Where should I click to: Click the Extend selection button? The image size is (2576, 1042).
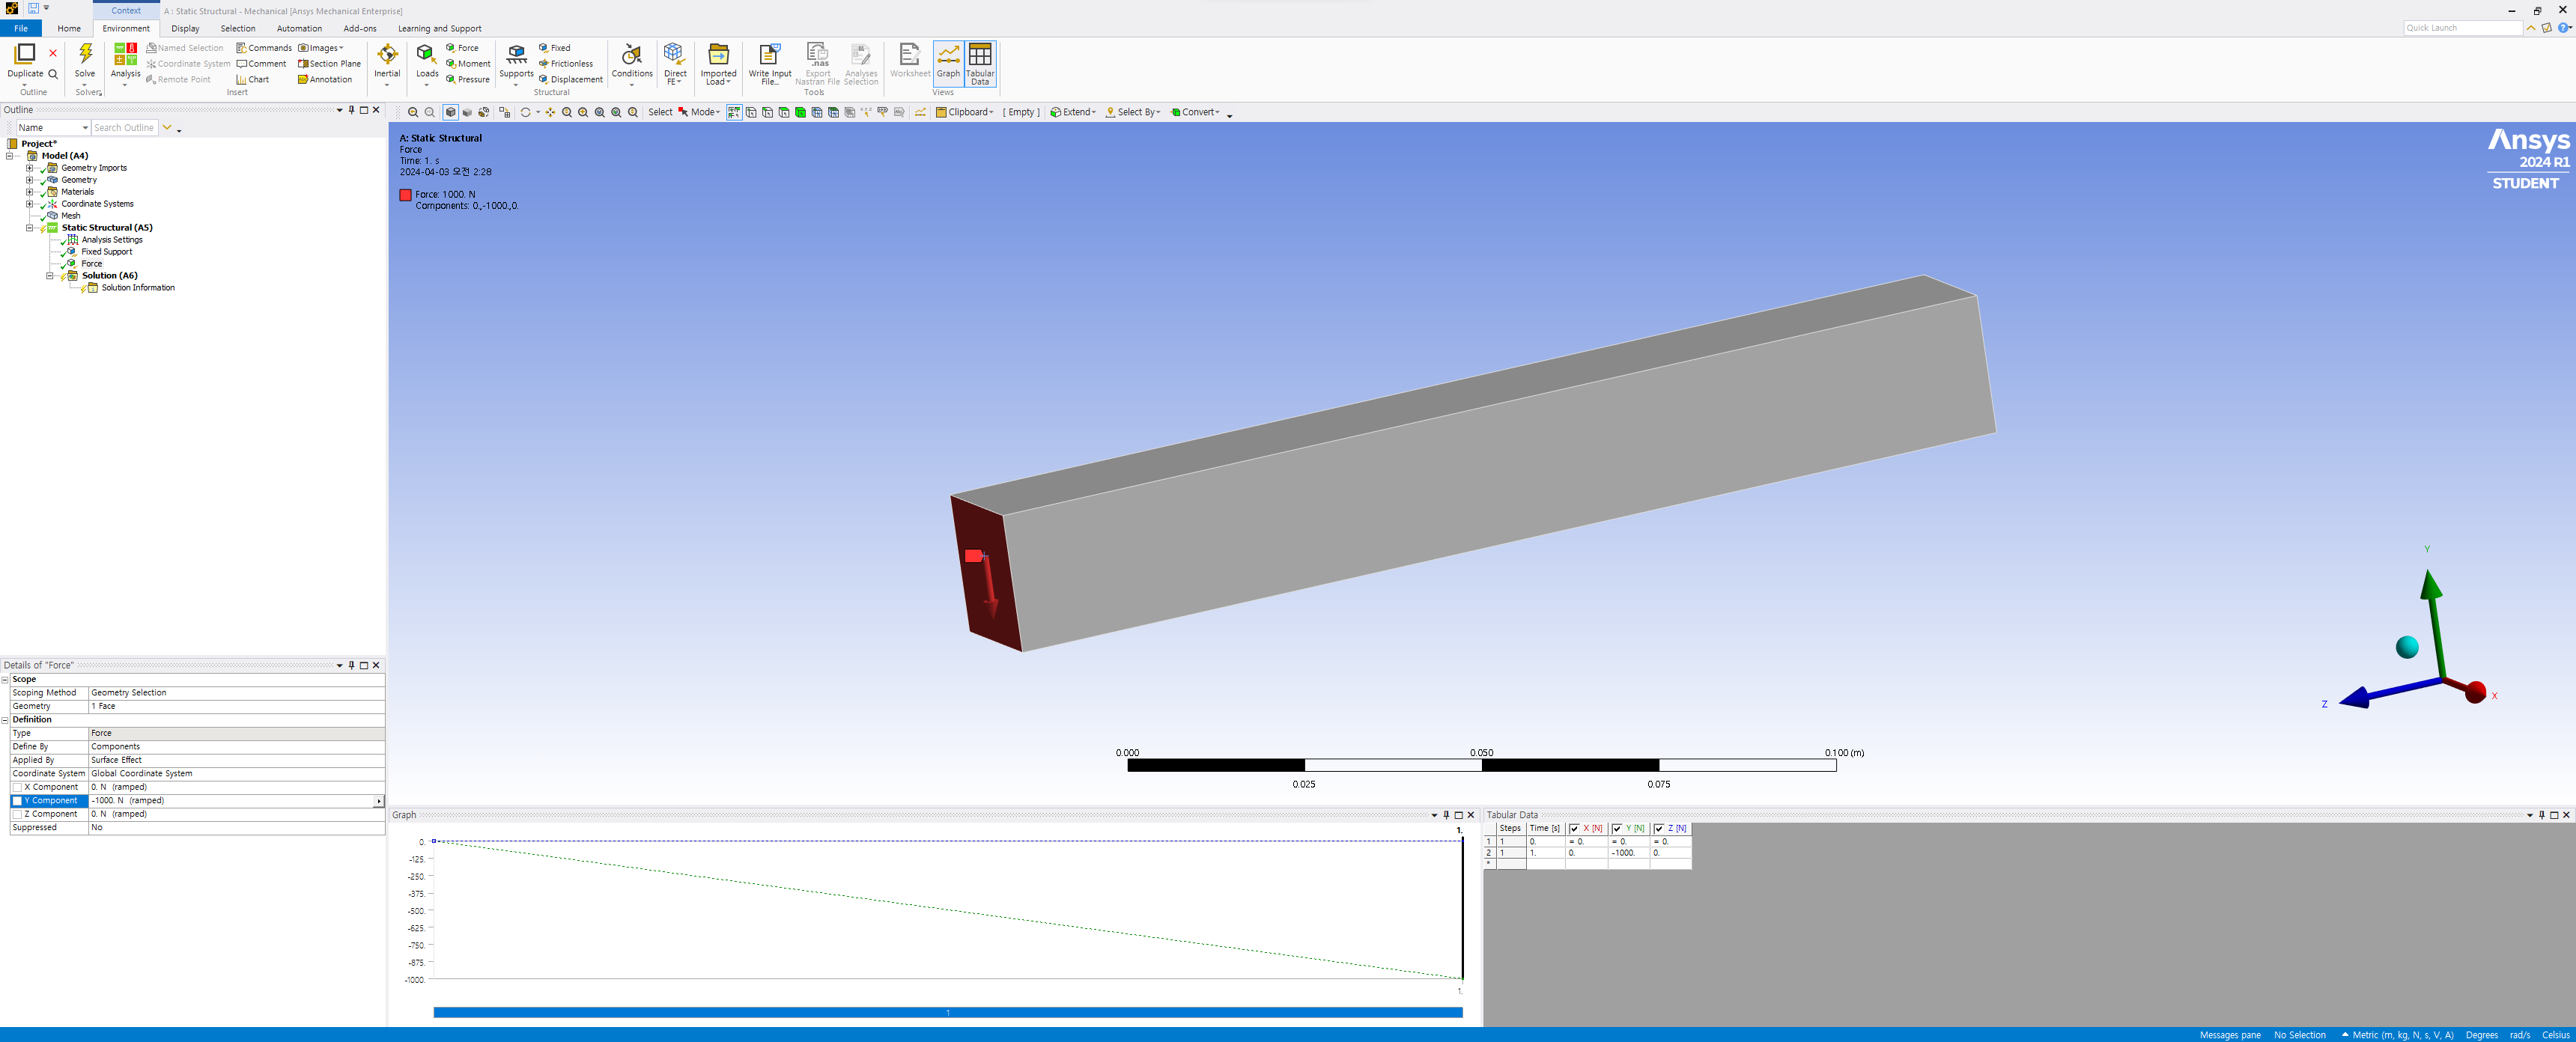click(x=1072, y=112)
